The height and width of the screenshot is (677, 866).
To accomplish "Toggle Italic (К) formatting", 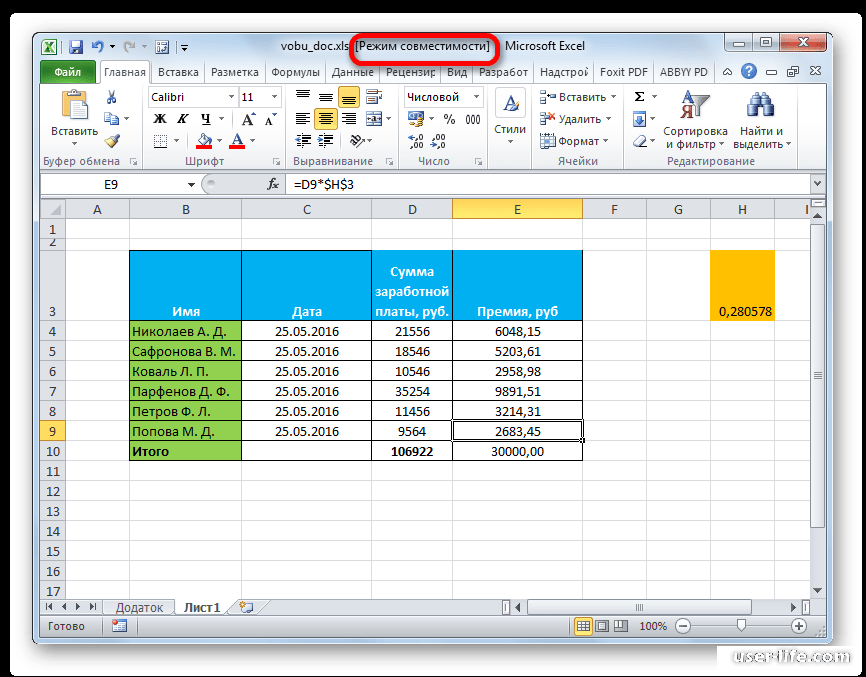I will (x=183, y=119).
